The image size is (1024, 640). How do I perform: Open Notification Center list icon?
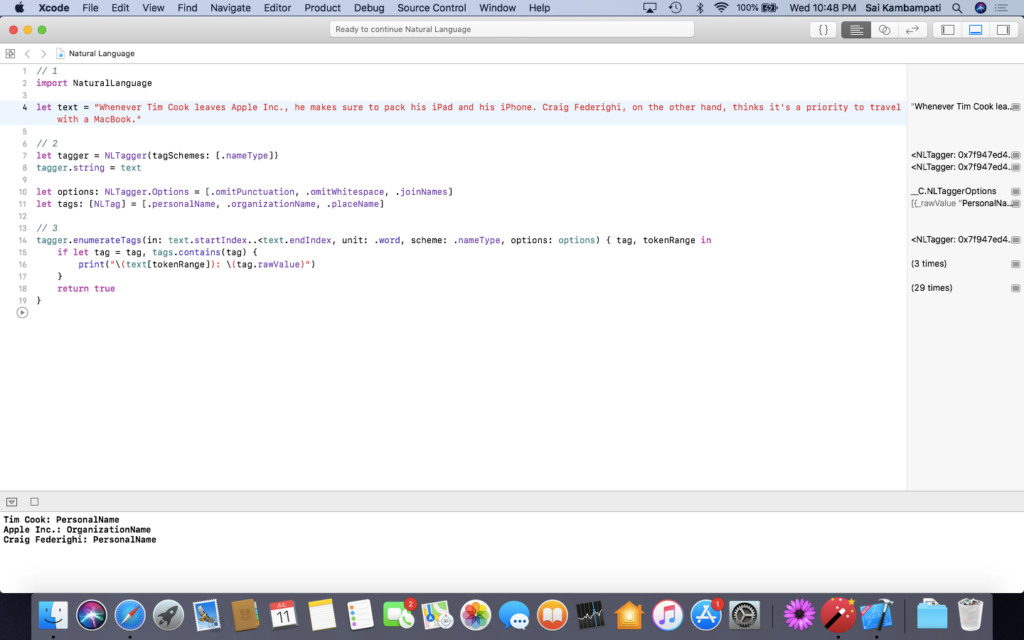click(1001, 8)
